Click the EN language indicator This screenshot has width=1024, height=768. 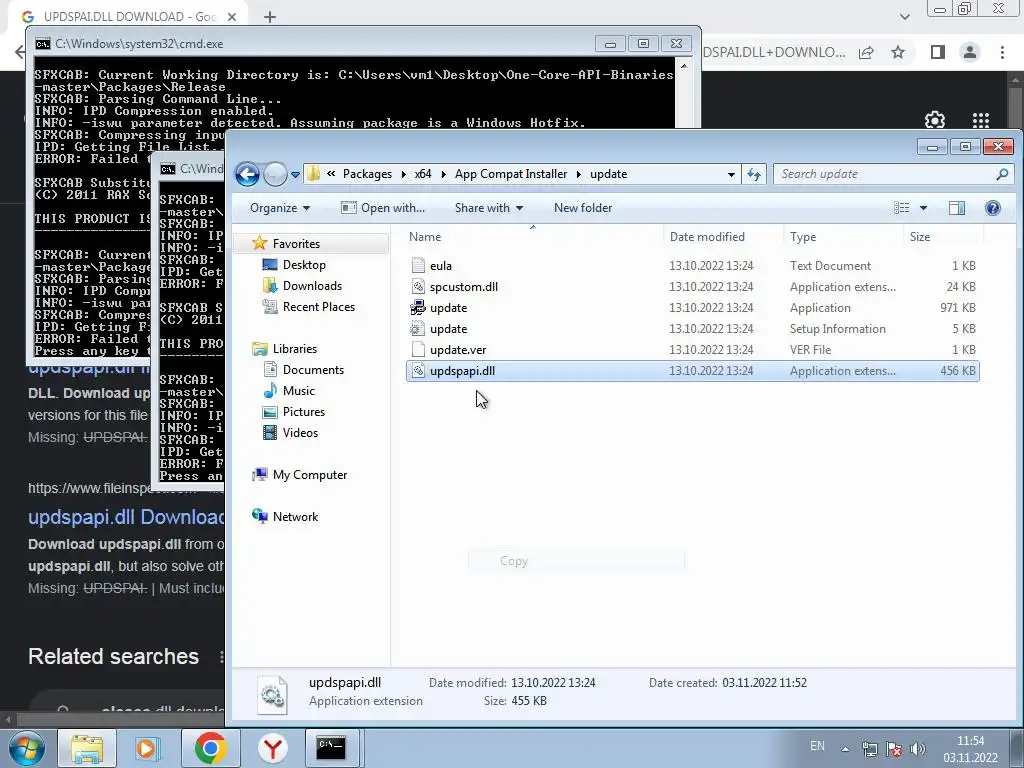point(817,746)
